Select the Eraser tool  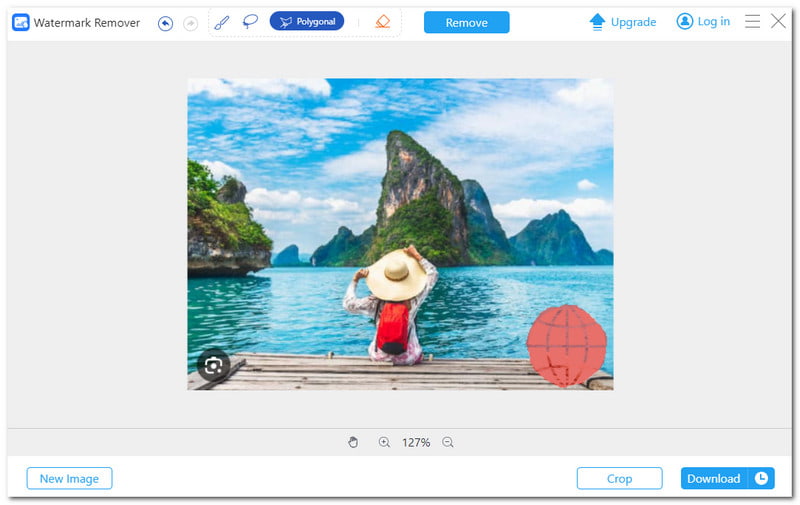click(x=382, y=22)
